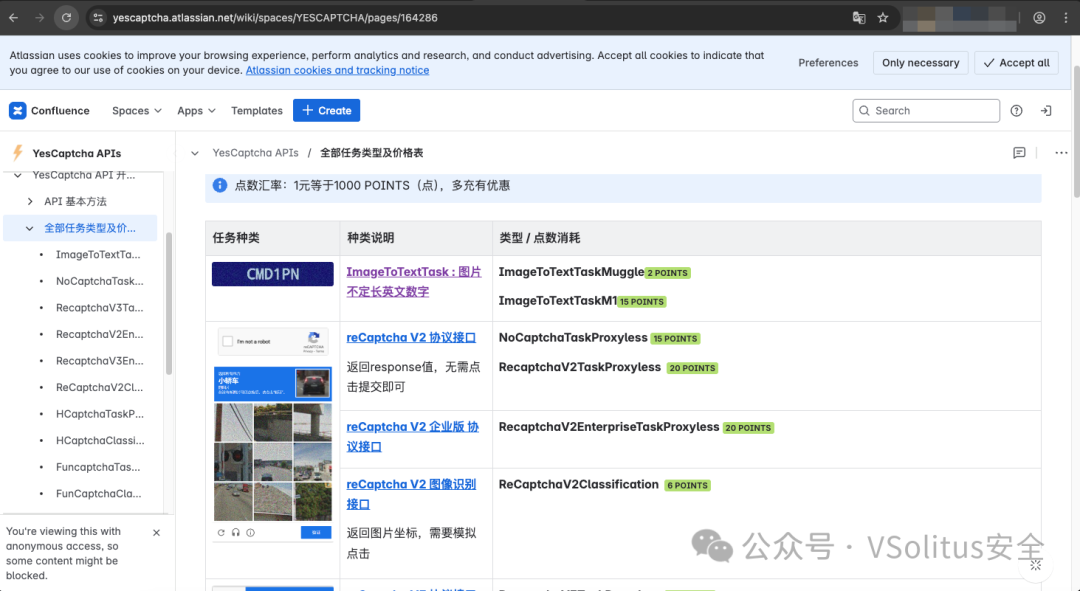Toggle breadcrumb sidebar chevron
The width and height of the screenshot is (1080, 591).
point(195,153)
